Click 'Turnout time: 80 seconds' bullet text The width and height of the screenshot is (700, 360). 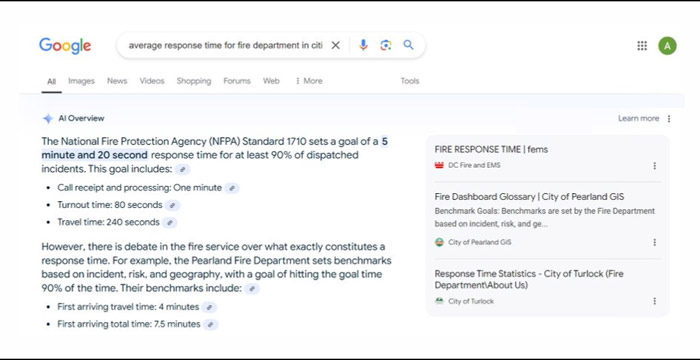110,205
